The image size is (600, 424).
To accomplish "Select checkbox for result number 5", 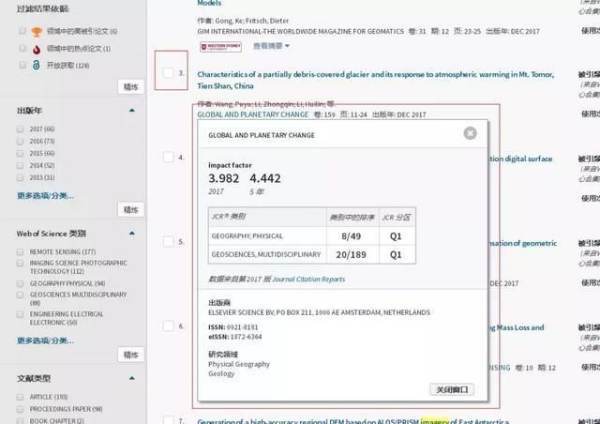I will coord(168,241).
